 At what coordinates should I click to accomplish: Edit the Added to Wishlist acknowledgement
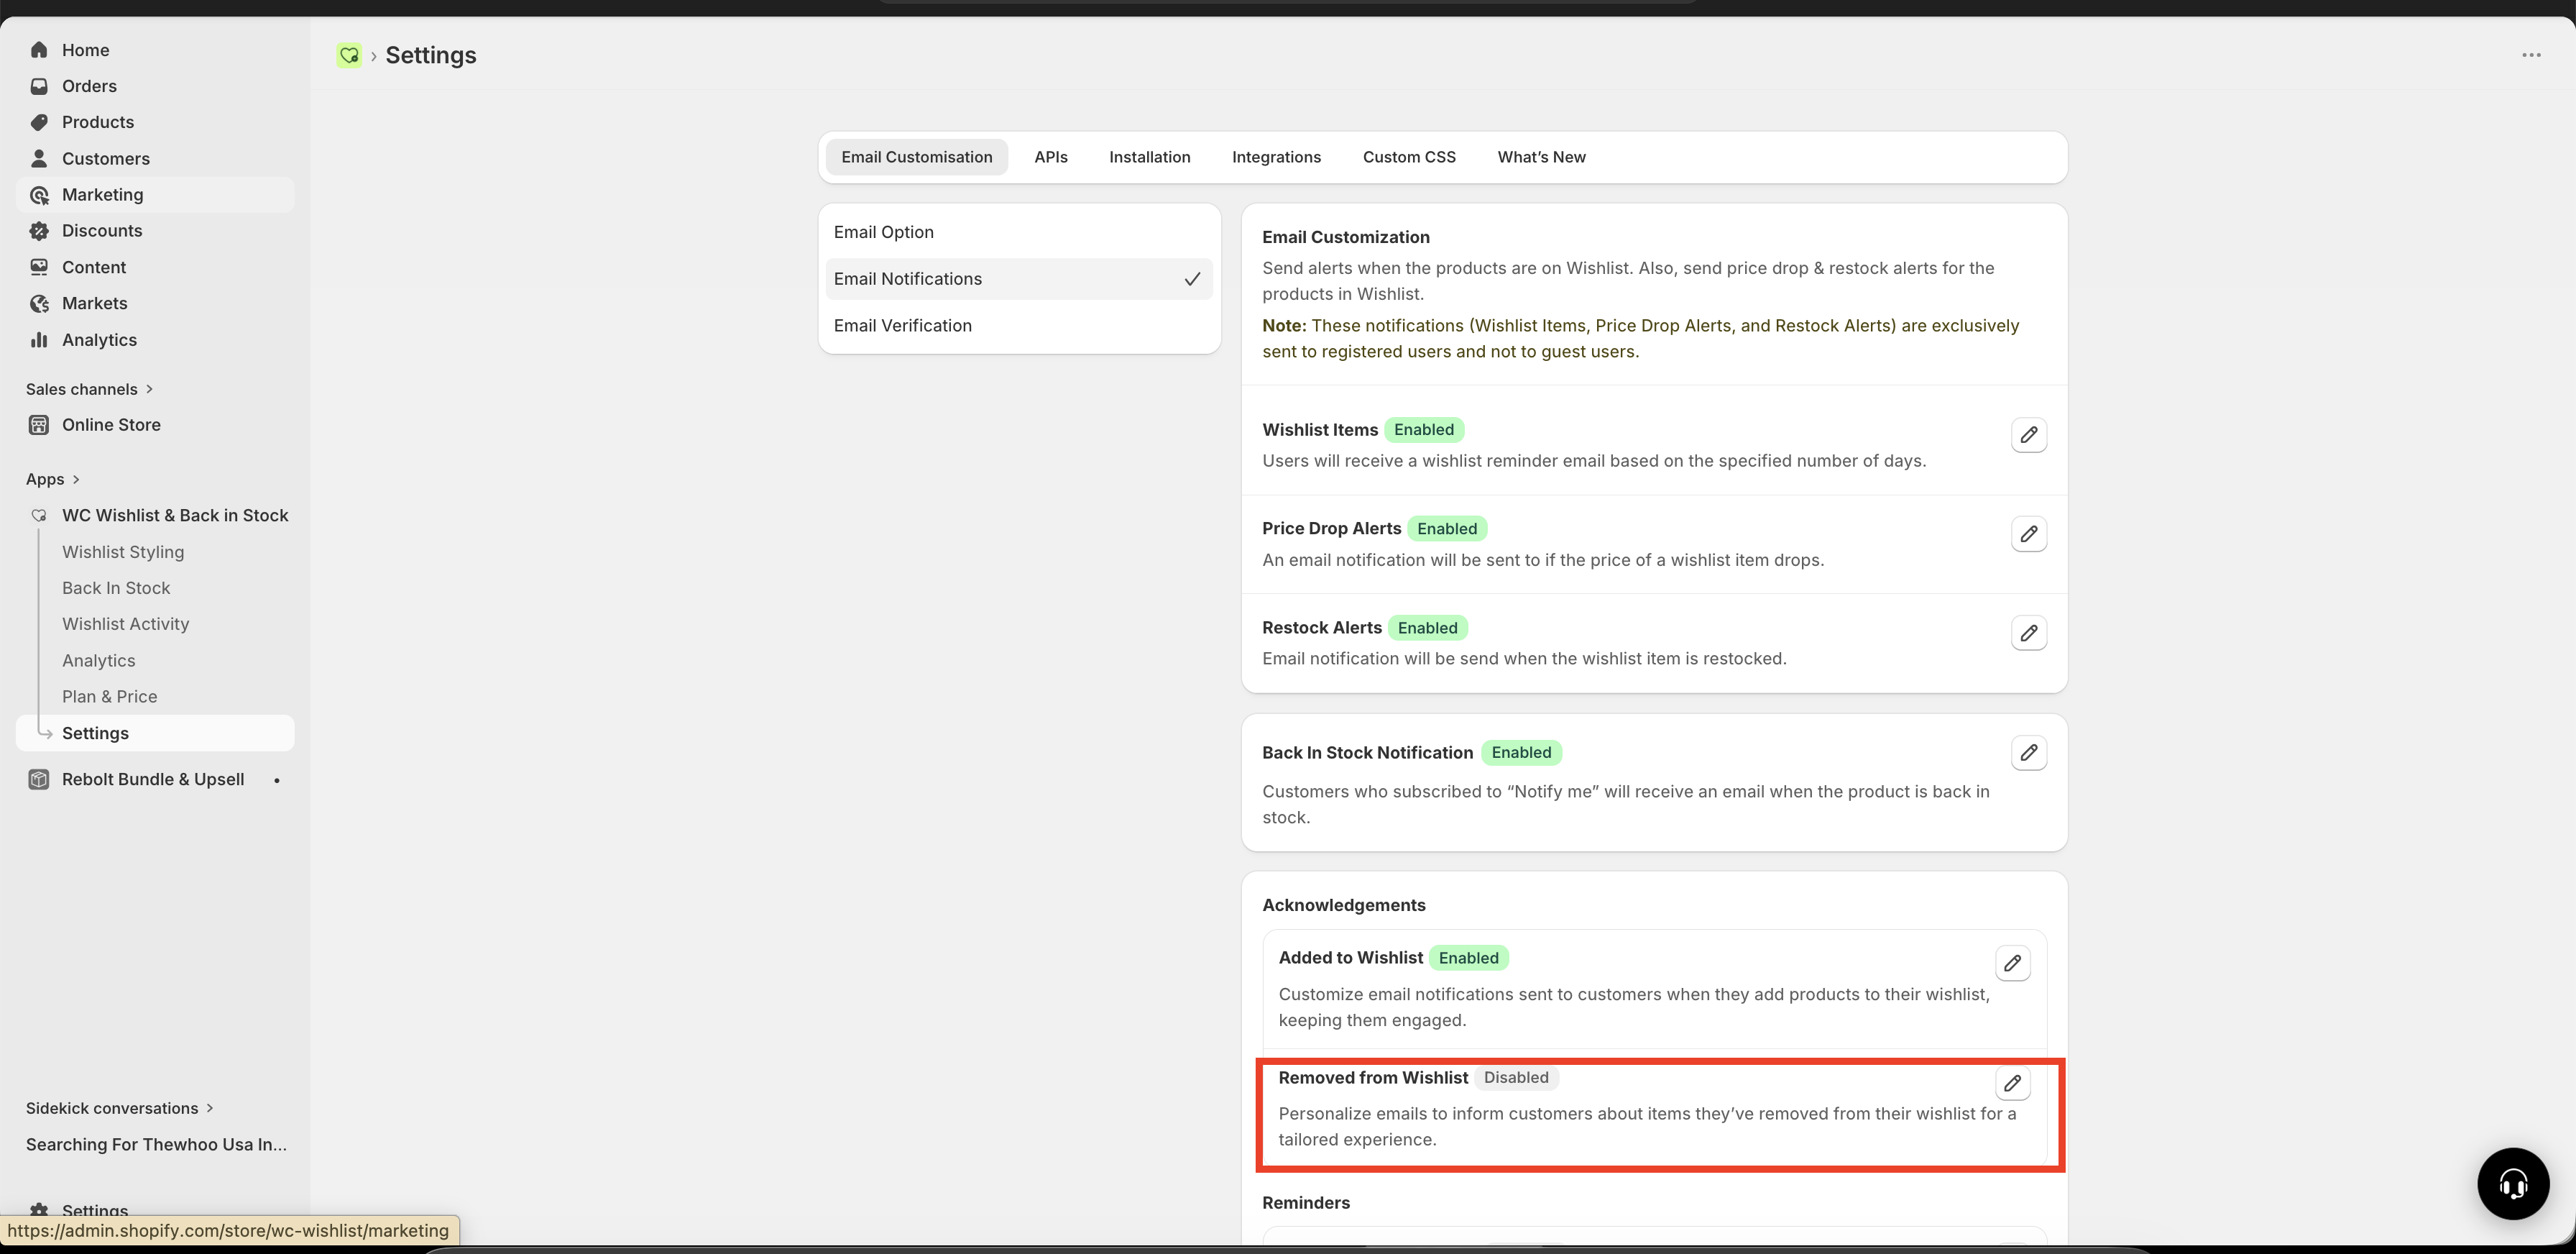[x=2012, y=963]
